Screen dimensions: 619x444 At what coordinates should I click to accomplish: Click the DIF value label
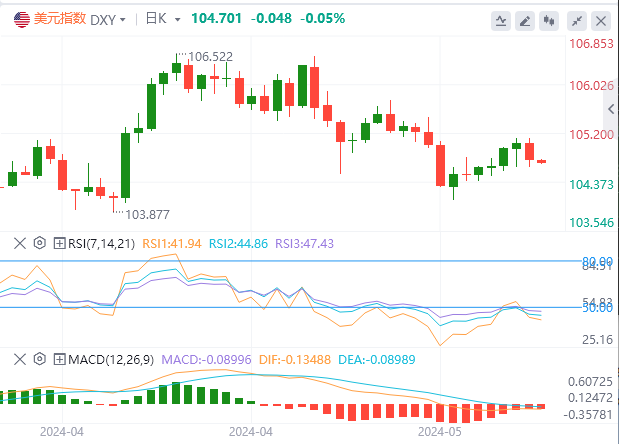click(286, 358)
